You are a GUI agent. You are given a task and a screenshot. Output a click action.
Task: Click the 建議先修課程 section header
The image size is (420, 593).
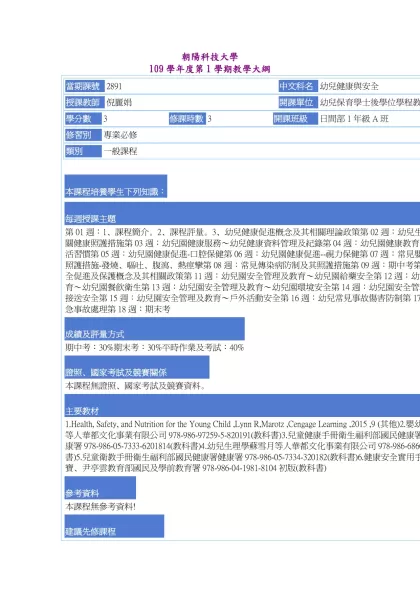pos(114,526)
